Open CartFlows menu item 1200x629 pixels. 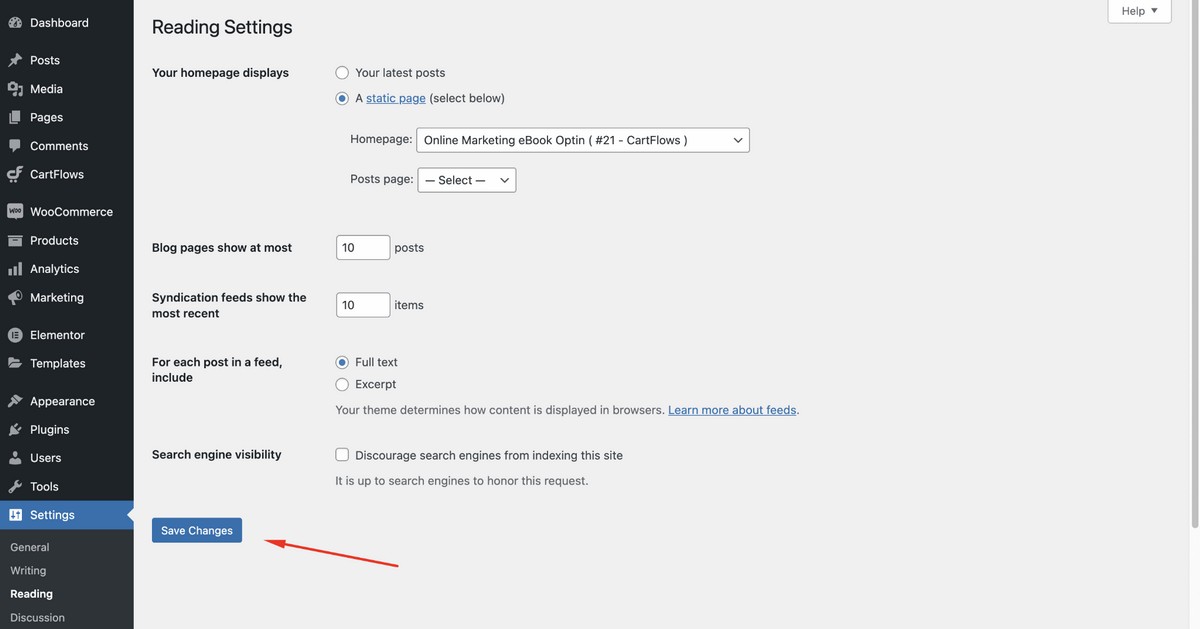click(x=67, y=174)
